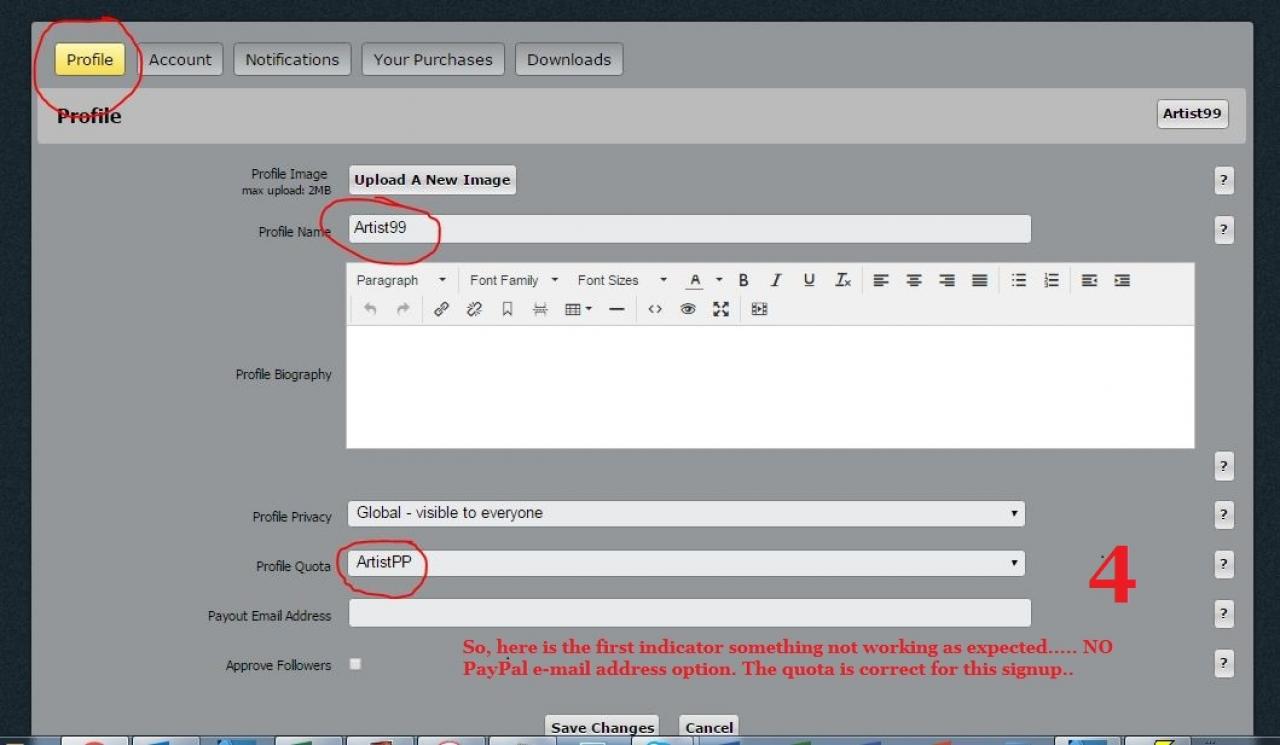This screenshot has width=1280, height=745.
Task: Clear formatting in the biography editor
Action: [843, 281]
